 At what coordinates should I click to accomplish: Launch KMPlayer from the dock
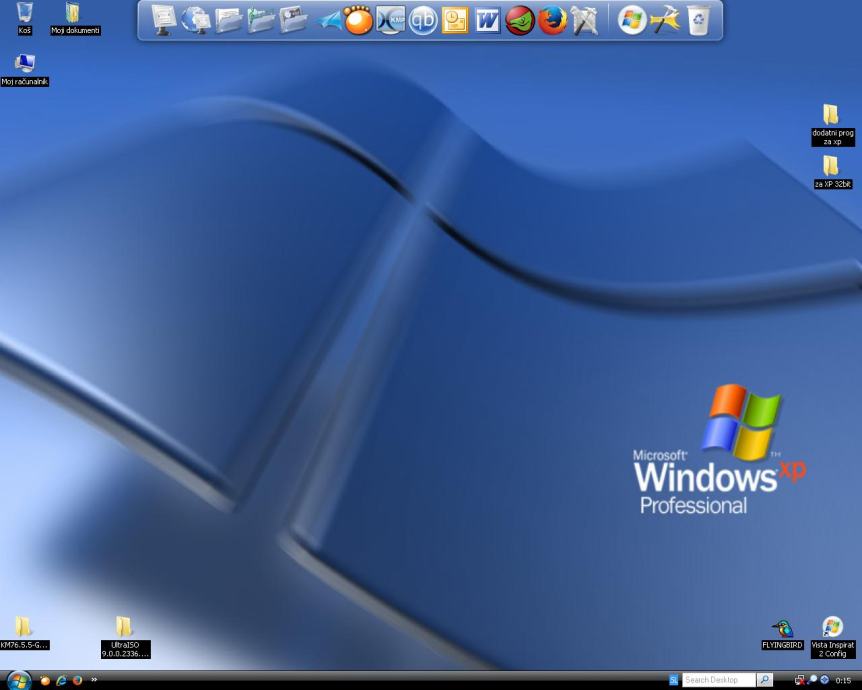[x=390, y=20]
